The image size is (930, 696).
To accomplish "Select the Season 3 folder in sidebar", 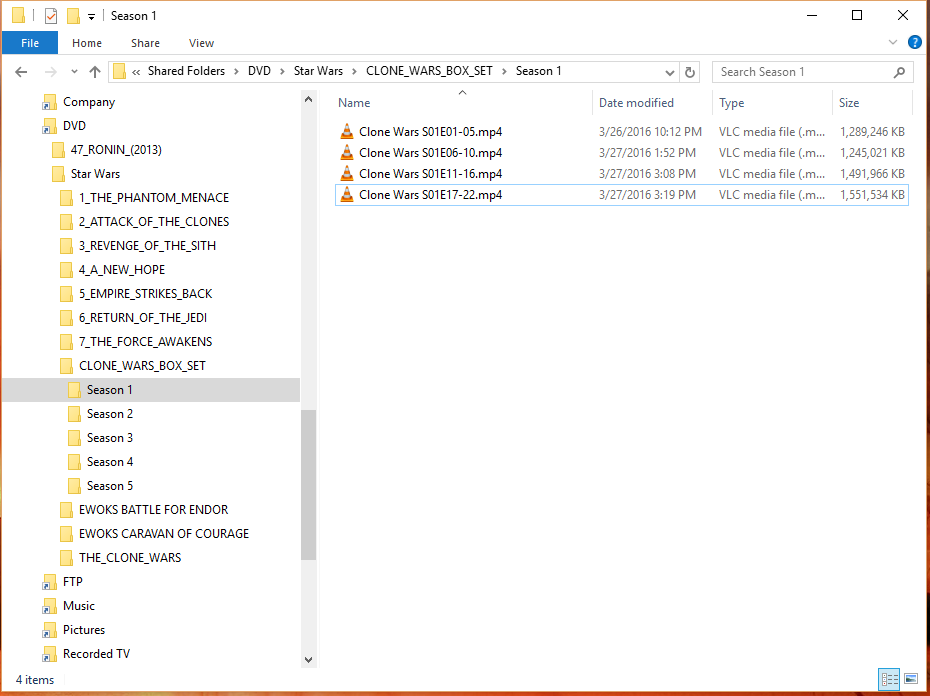I will 110,437.
